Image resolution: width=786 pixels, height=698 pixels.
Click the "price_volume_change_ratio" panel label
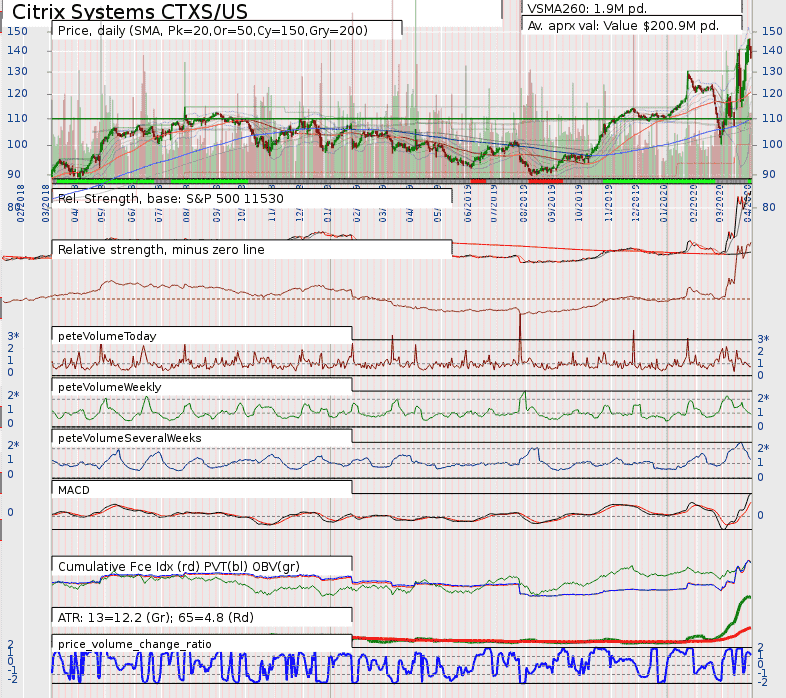(135, 644)
